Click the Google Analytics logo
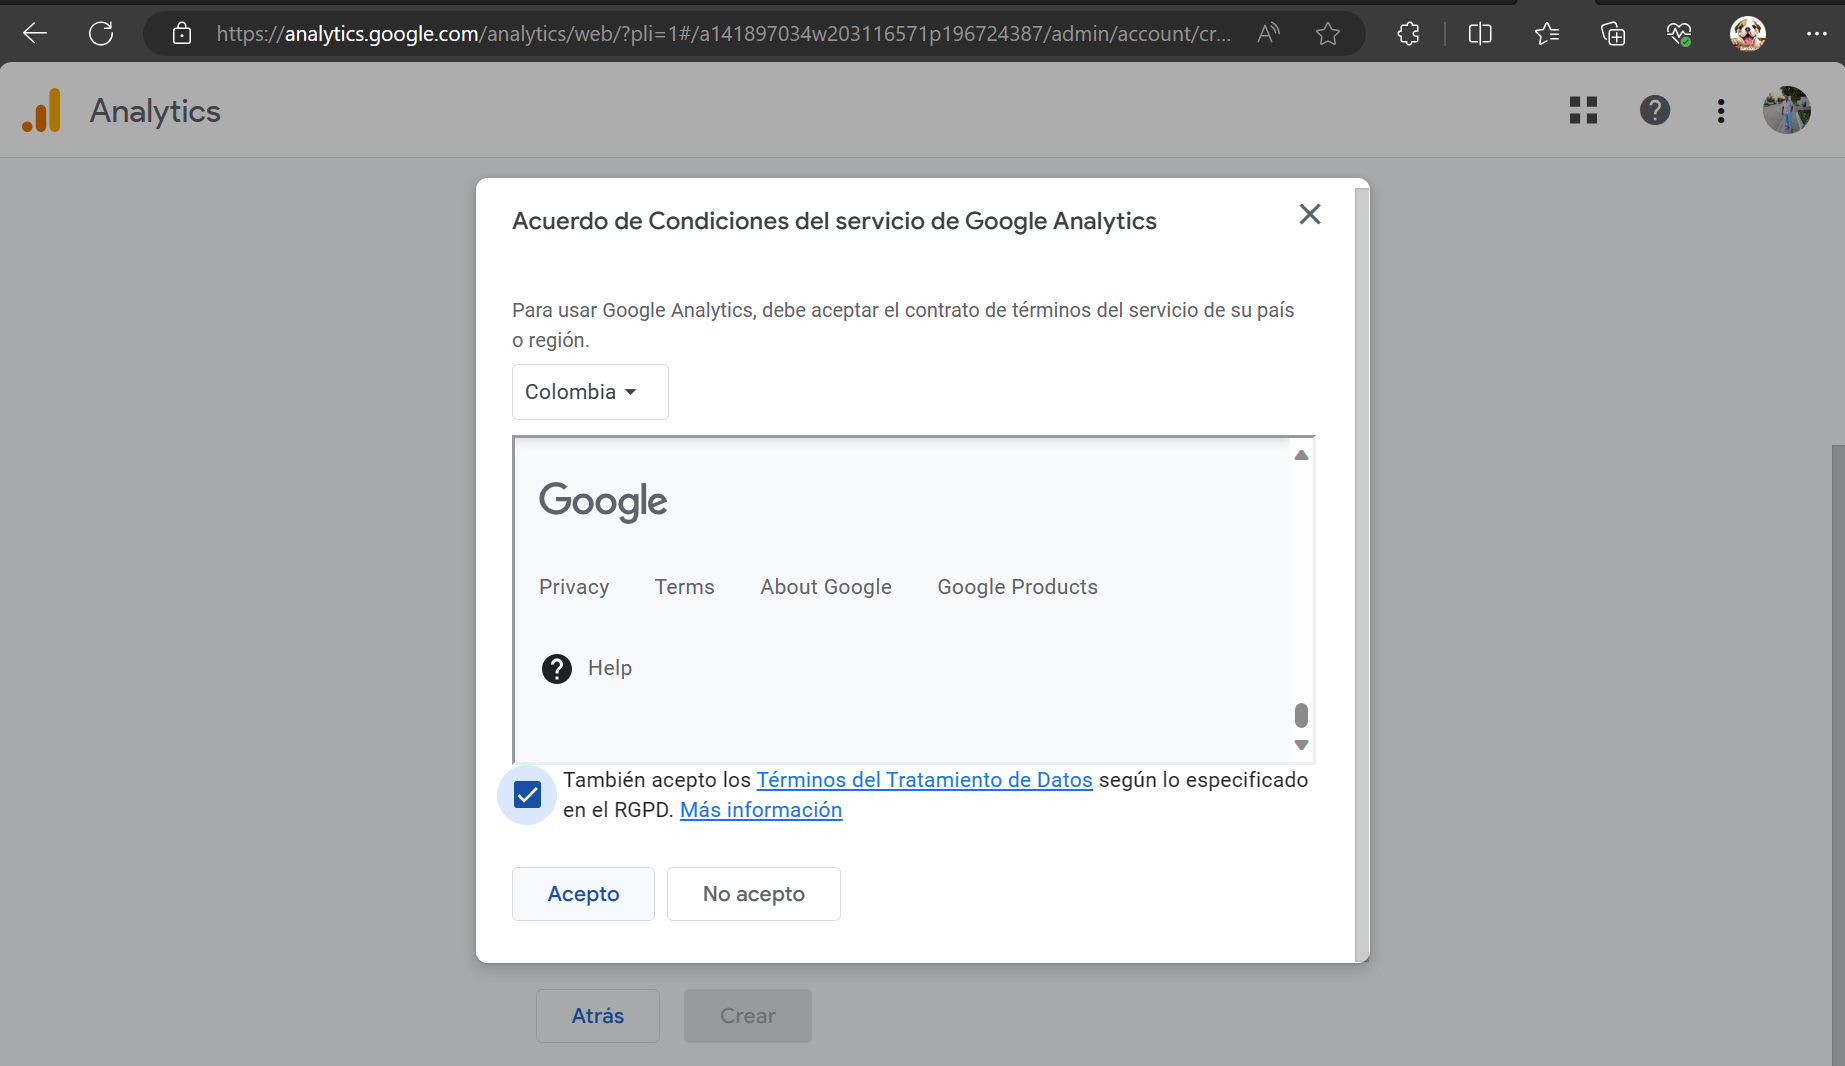1845x1066 pixels. (42, 110)
